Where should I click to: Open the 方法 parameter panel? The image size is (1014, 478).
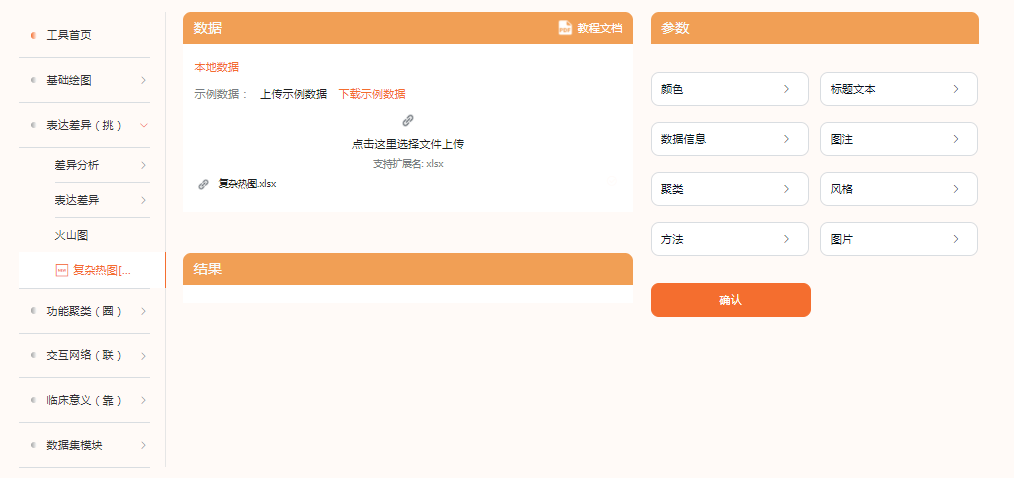(729, 239)
